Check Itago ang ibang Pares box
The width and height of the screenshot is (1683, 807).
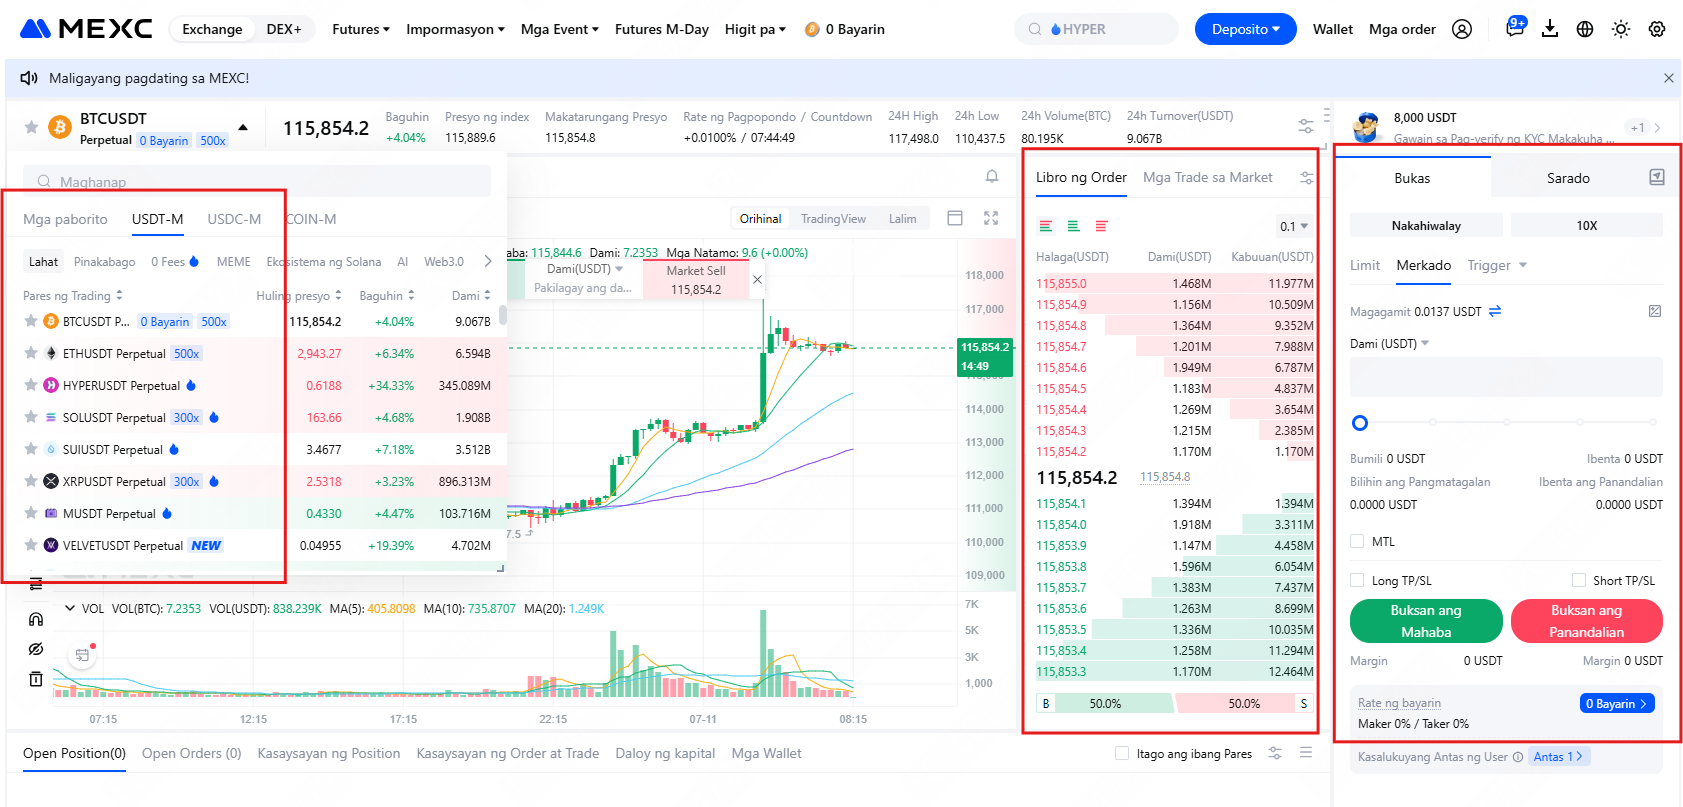pyautogui.click(x=1122, y=753)
